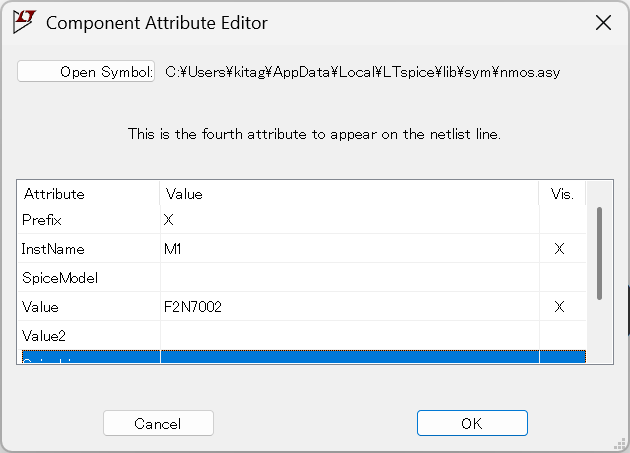The height and width of the screenshot is (453, 630).
Task: Toggle visibility cell for the SpiceModel row
Action: (x=562, y=277)
